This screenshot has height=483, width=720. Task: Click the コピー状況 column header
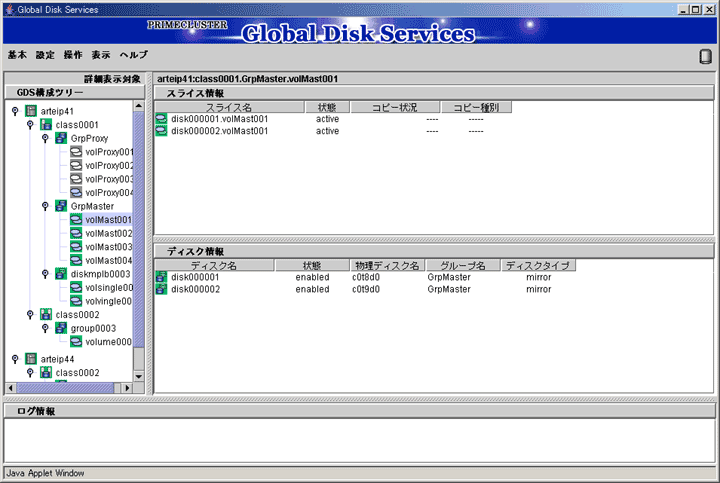pos(395,107)
